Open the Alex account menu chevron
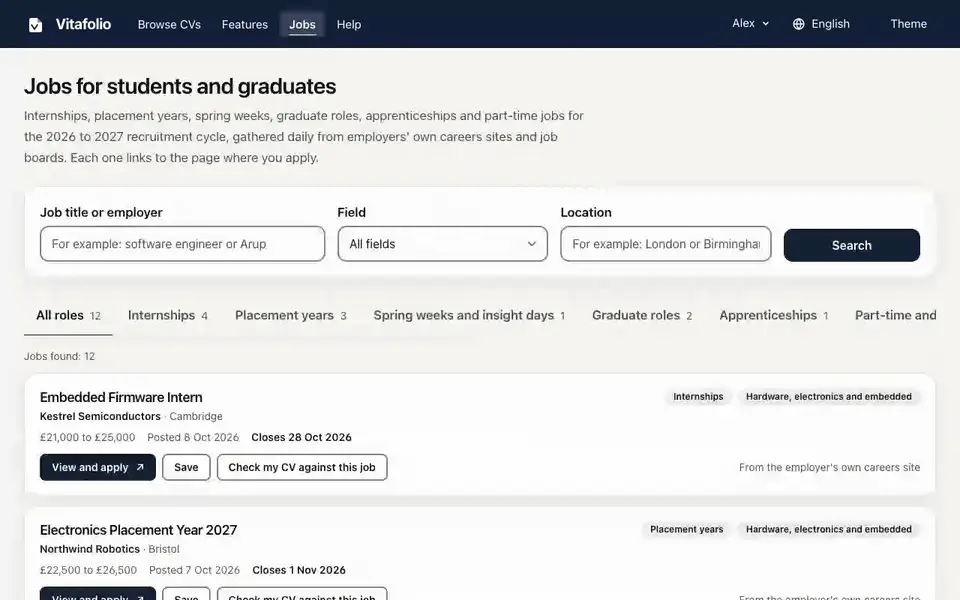This screenshot has width=960, height=600. 765,24
